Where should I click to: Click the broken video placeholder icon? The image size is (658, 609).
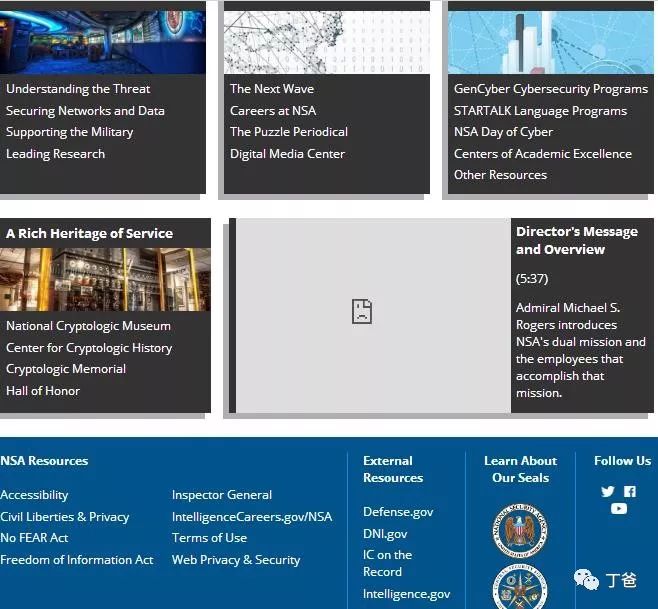pyautogui.click(x=362, y=311)
